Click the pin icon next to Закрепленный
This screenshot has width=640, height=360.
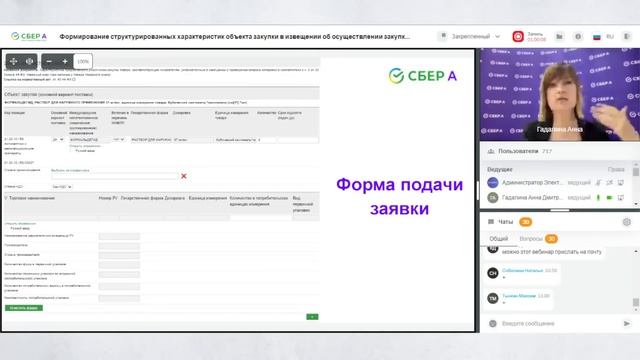[x=443, y=36]
